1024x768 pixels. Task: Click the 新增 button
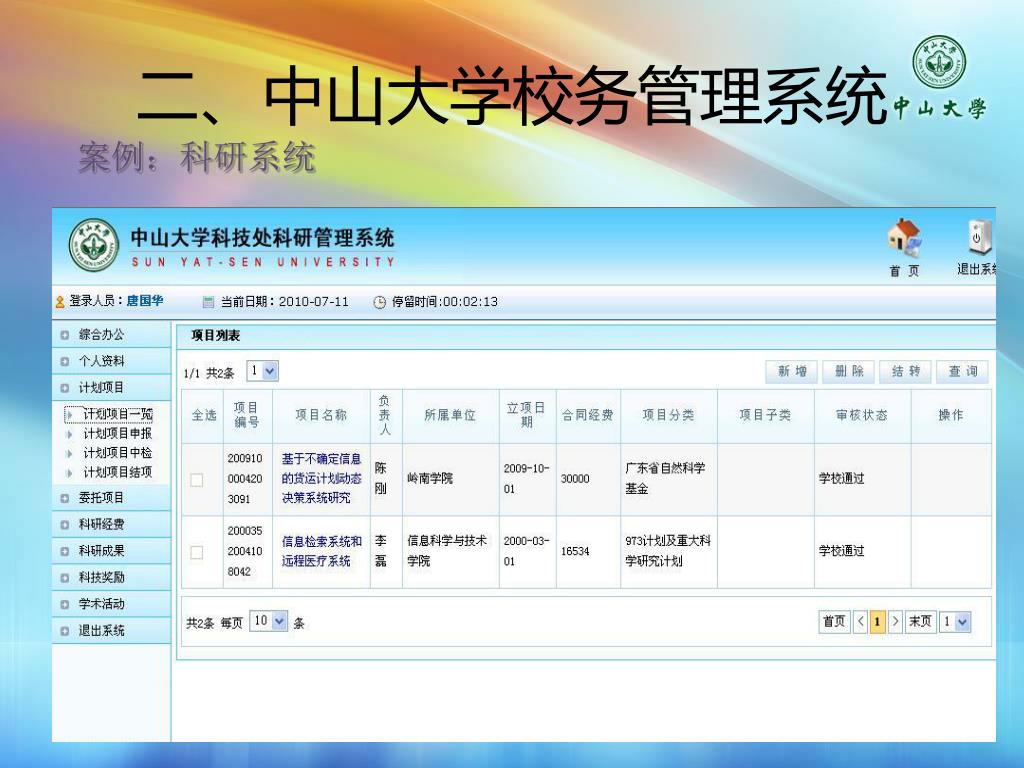click(x=792, y=372)
